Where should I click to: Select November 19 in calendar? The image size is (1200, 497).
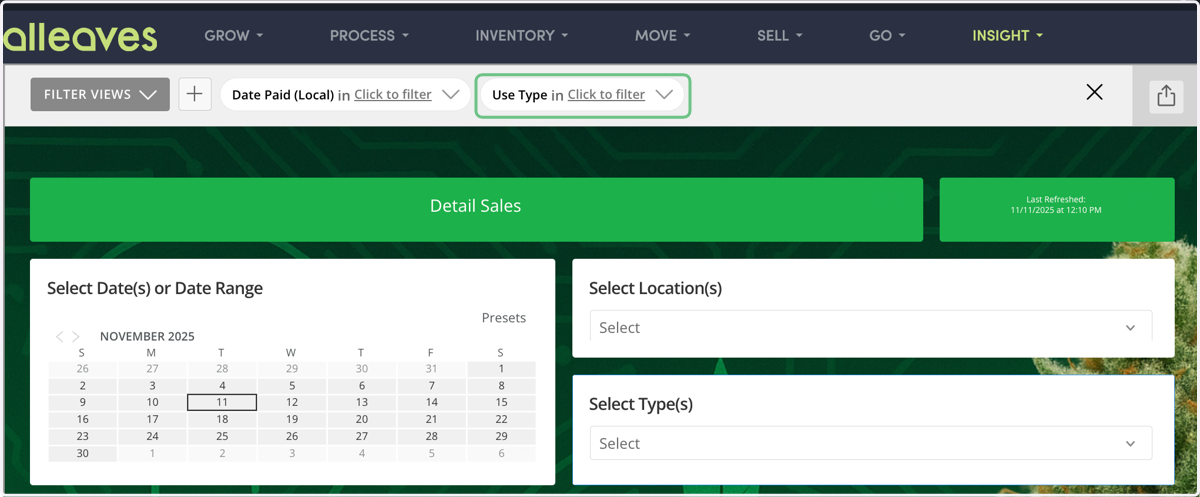[x=292, y=419]
